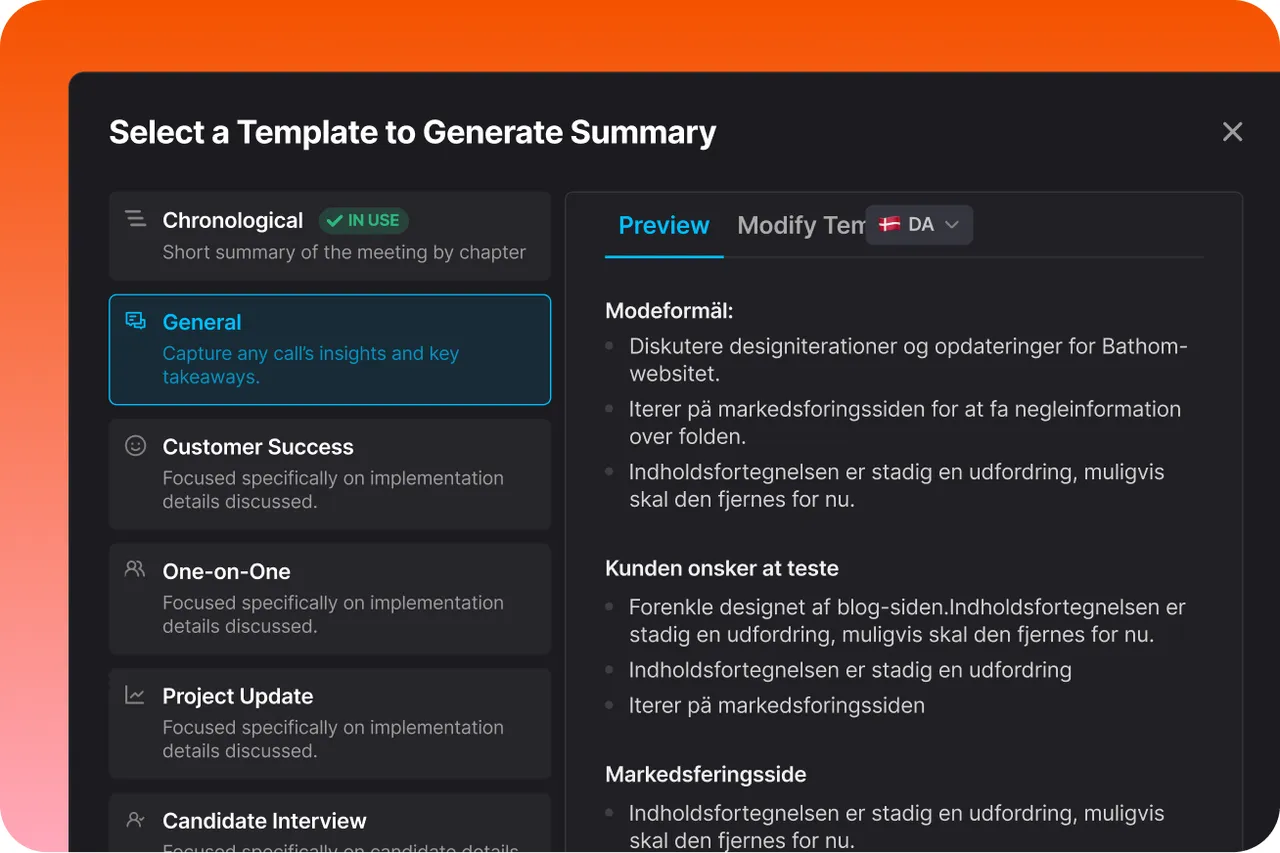
Task: Select the One-on-One template
Action: pyautogui.click(x=330, y=599)
